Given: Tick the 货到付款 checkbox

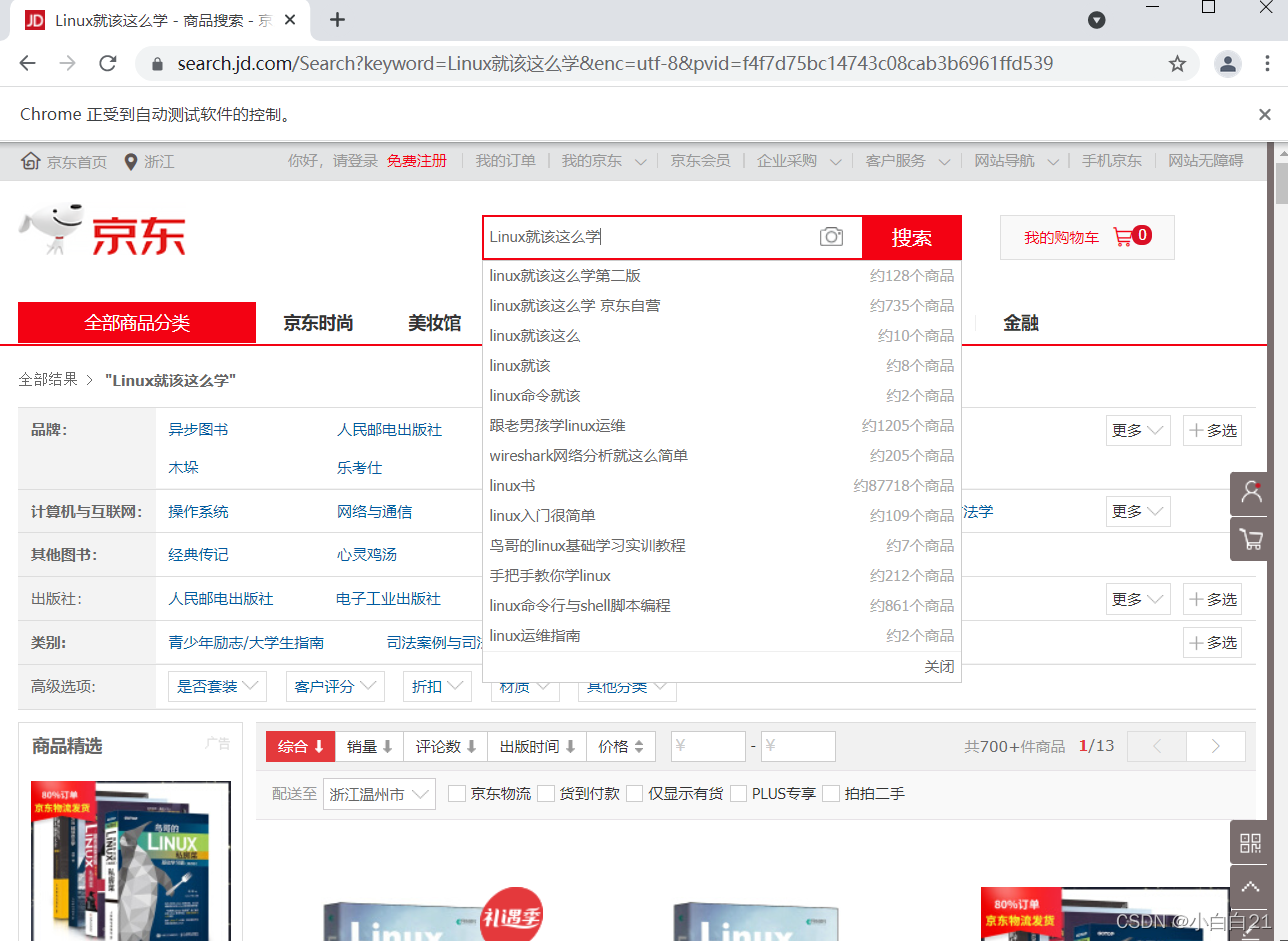Looking at the screenshot, I should (x=546, y=794).
